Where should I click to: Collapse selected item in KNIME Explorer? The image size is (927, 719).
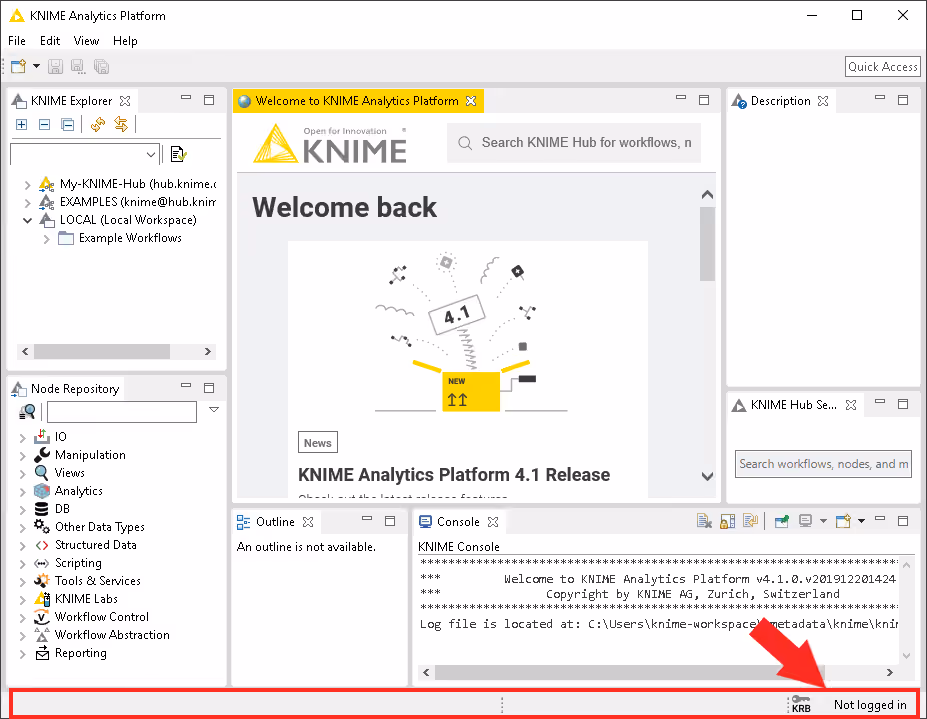44,124
